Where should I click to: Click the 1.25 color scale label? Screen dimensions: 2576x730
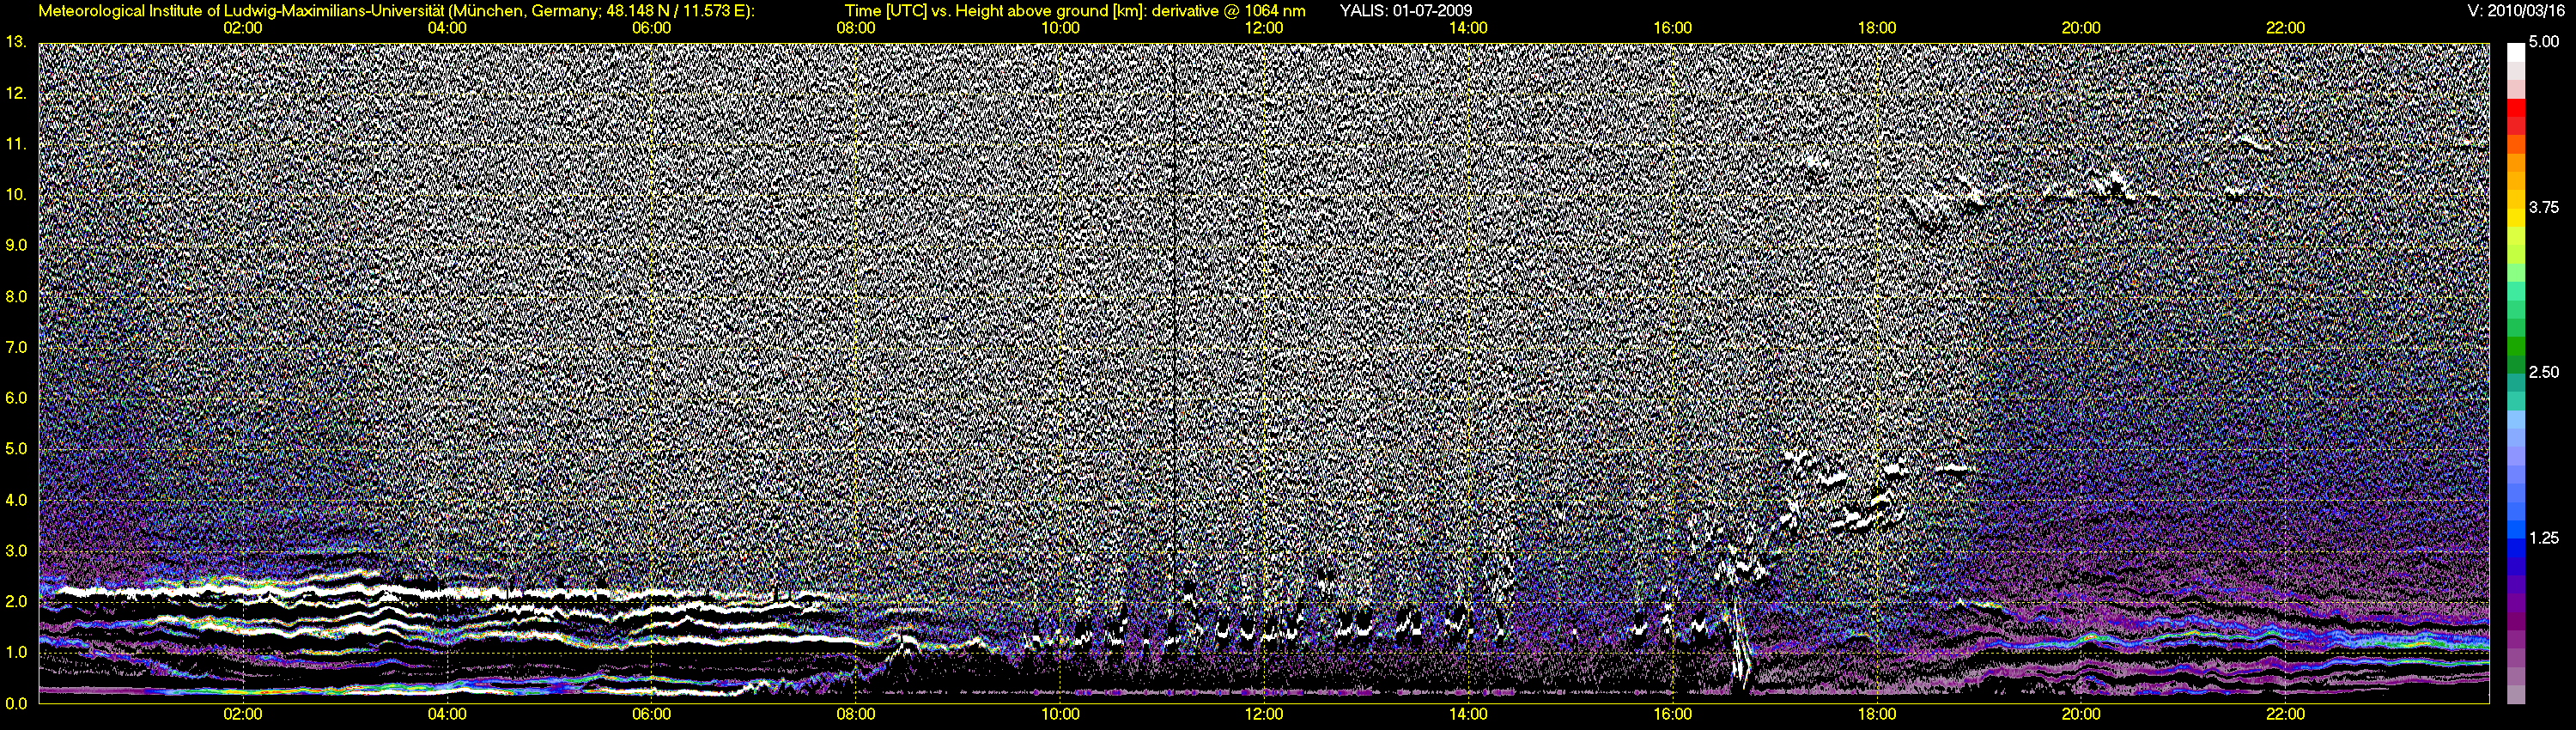pos(2543,538)
